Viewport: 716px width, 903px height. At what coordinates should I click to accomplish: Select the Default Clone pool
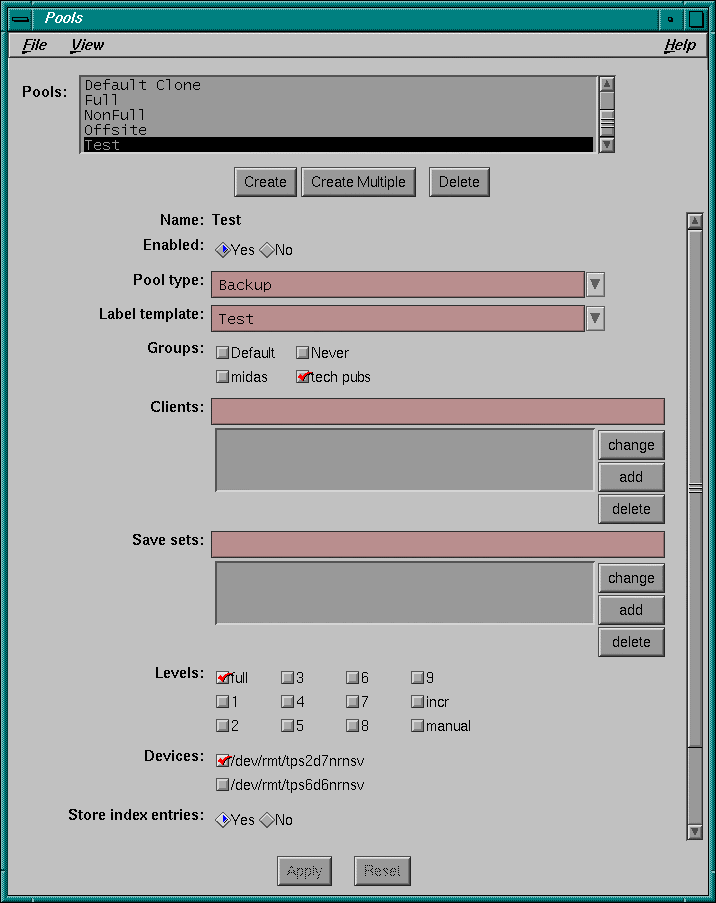tap(338, 85)
